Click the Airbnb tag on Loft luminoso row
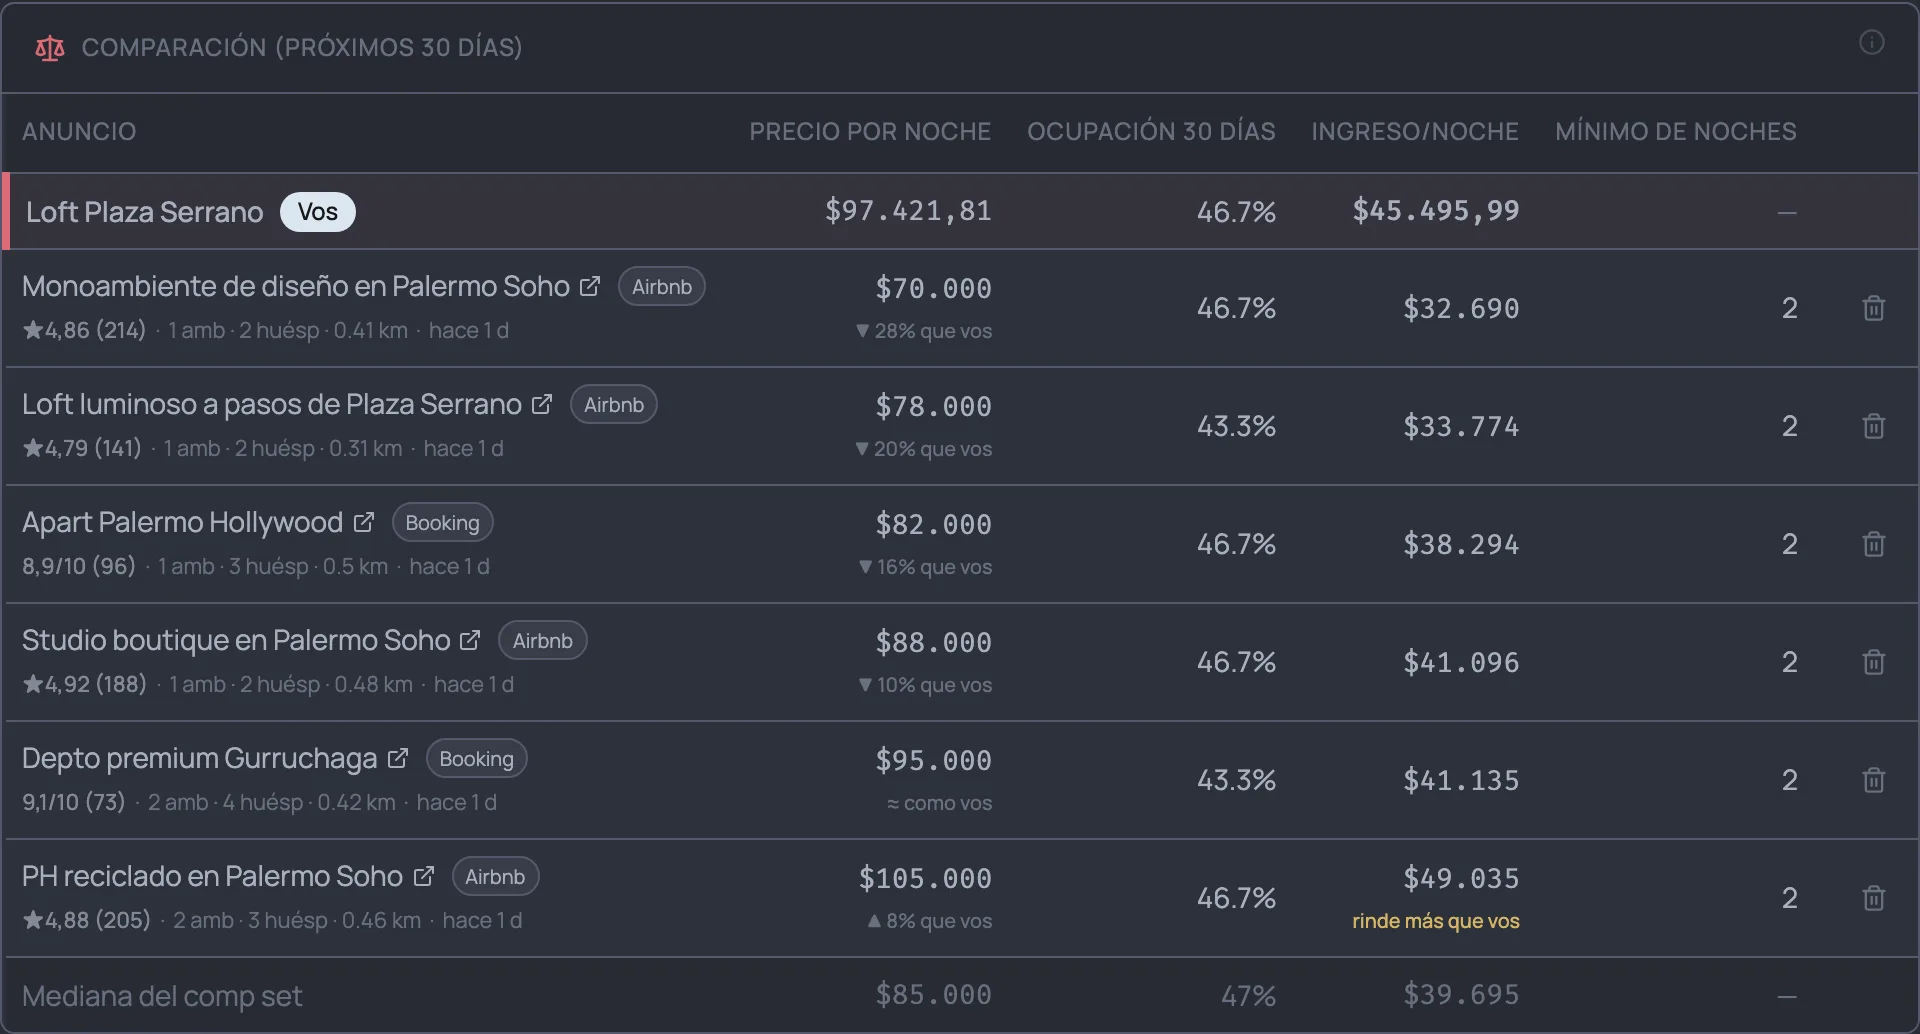 614,405
